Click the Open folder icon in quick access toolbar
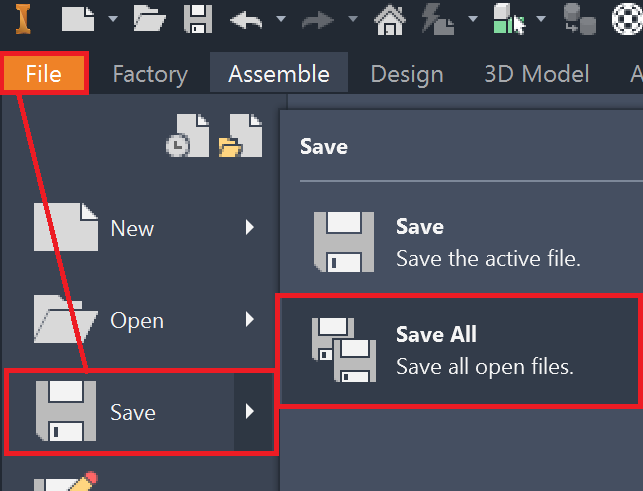Screen dimensions: 643x491 pyautogui.click(x=149, y=17)
